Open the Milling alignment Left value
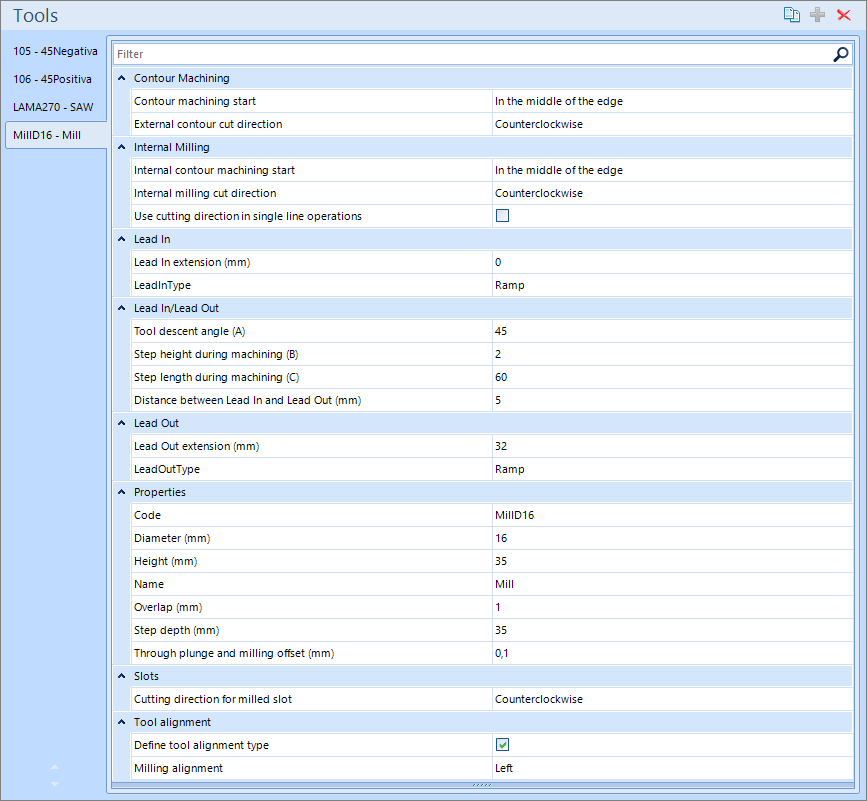The image size is (867, 801). tap(672, 768)
